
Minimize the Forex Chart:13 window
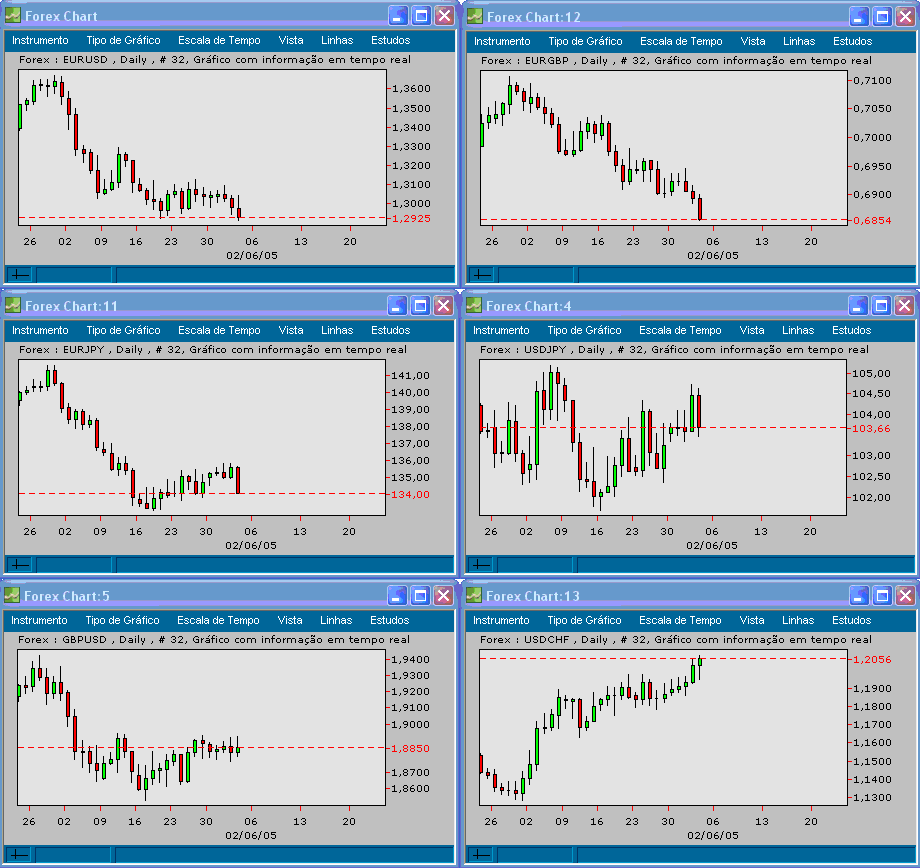pyautogui.click(x=859, y=595)
